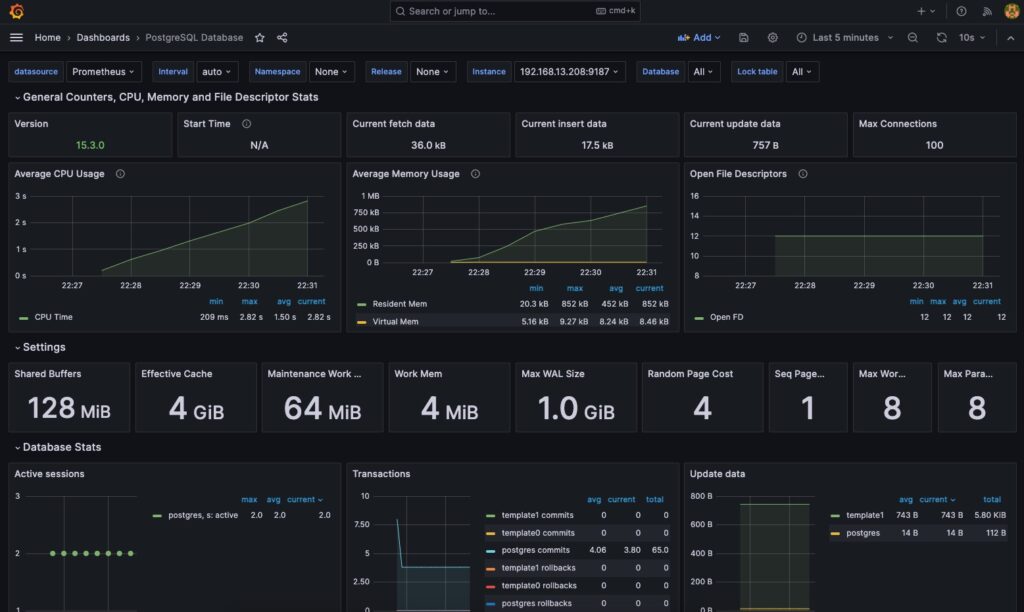The width and height of the screenshot is (1024, 612).
Task: Sort Transactions legend by total
Action: tap(654, 500)
